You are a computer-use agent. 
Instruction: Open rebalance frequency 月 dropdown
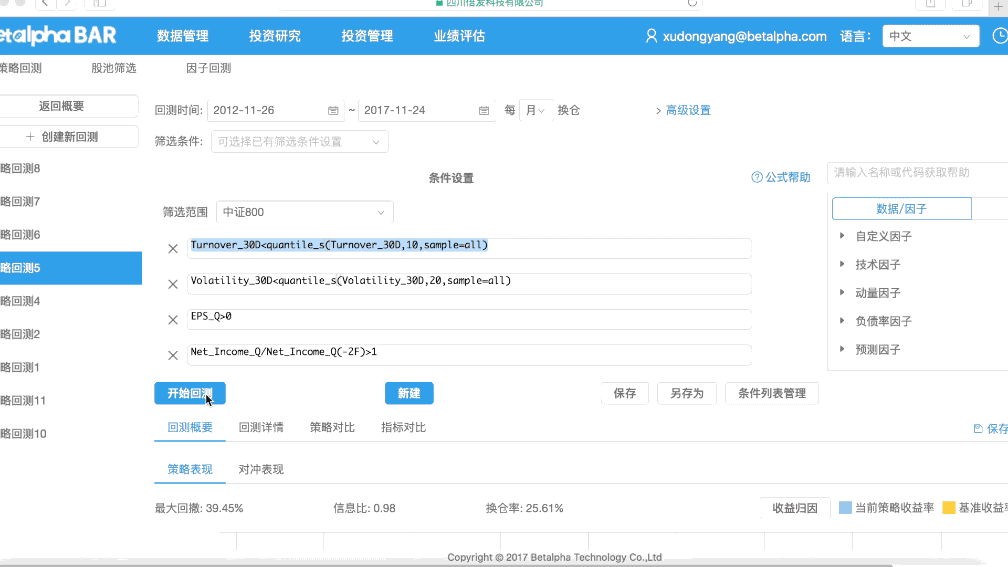pos(536,111)
